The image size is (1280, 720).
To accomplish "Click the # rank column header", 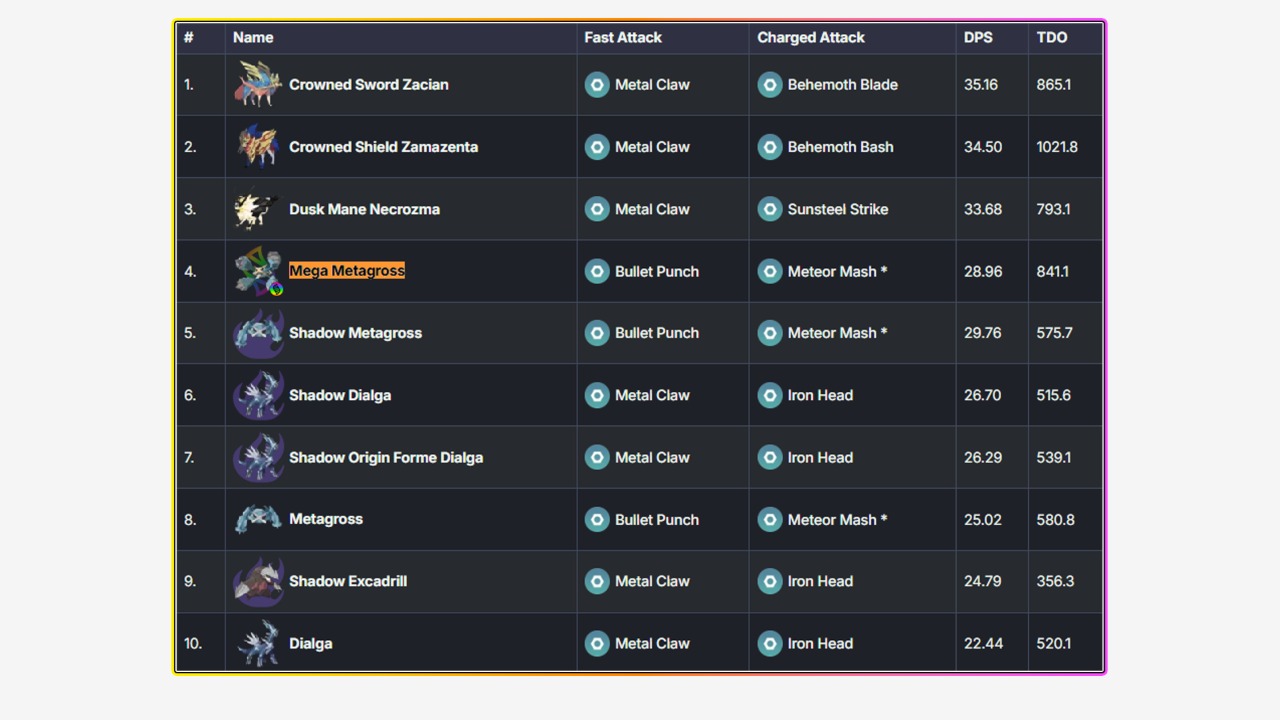I will pyautogui.click(x=188, y=38).
